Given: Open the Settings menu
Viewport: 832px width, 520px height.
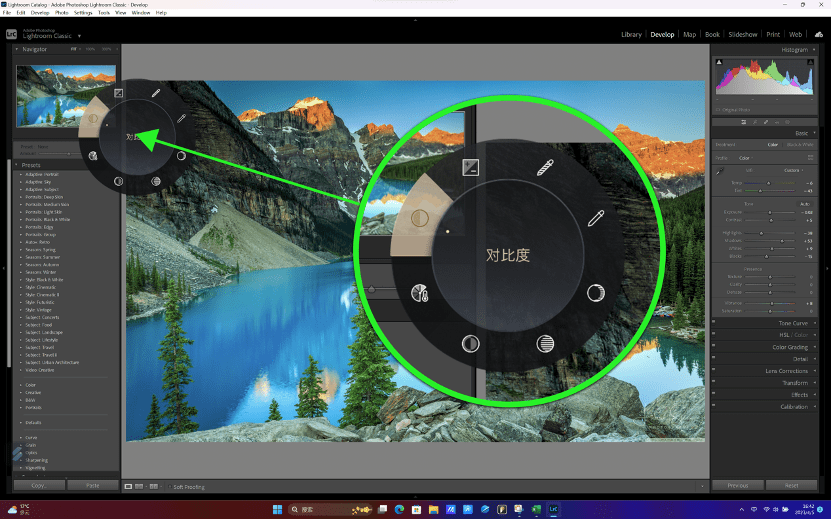Looking at the screenshot, I should coord(83,13).
